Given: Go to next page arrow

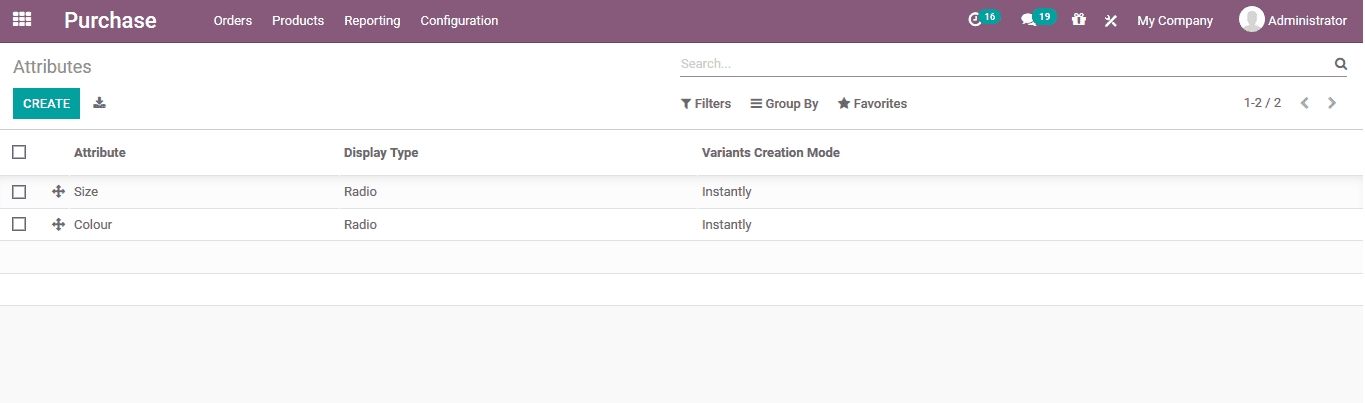Looking at the screenshot, I should click(1332, 103).
